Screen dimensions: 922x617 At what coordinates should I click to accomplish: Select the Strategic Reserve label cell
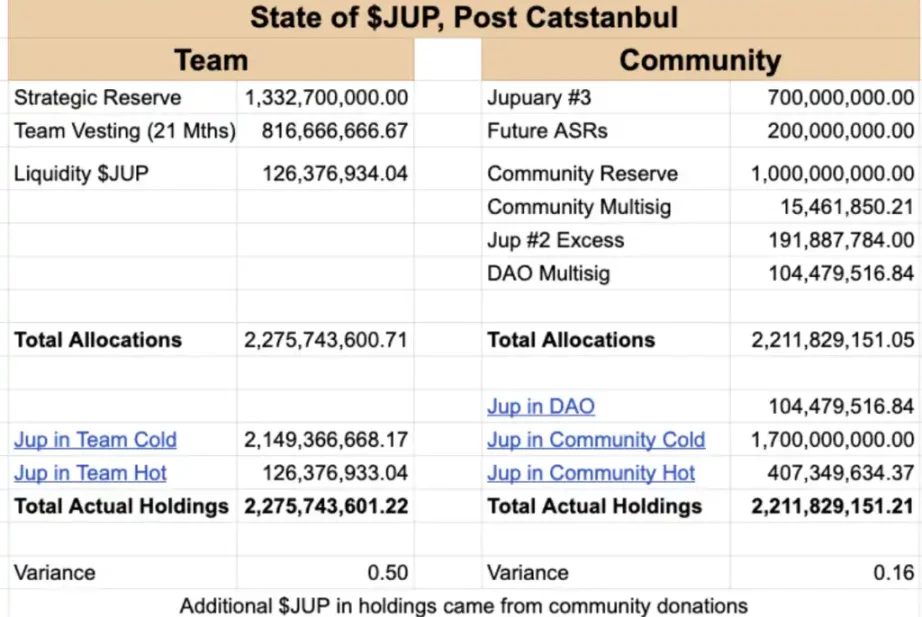point(98,98)
